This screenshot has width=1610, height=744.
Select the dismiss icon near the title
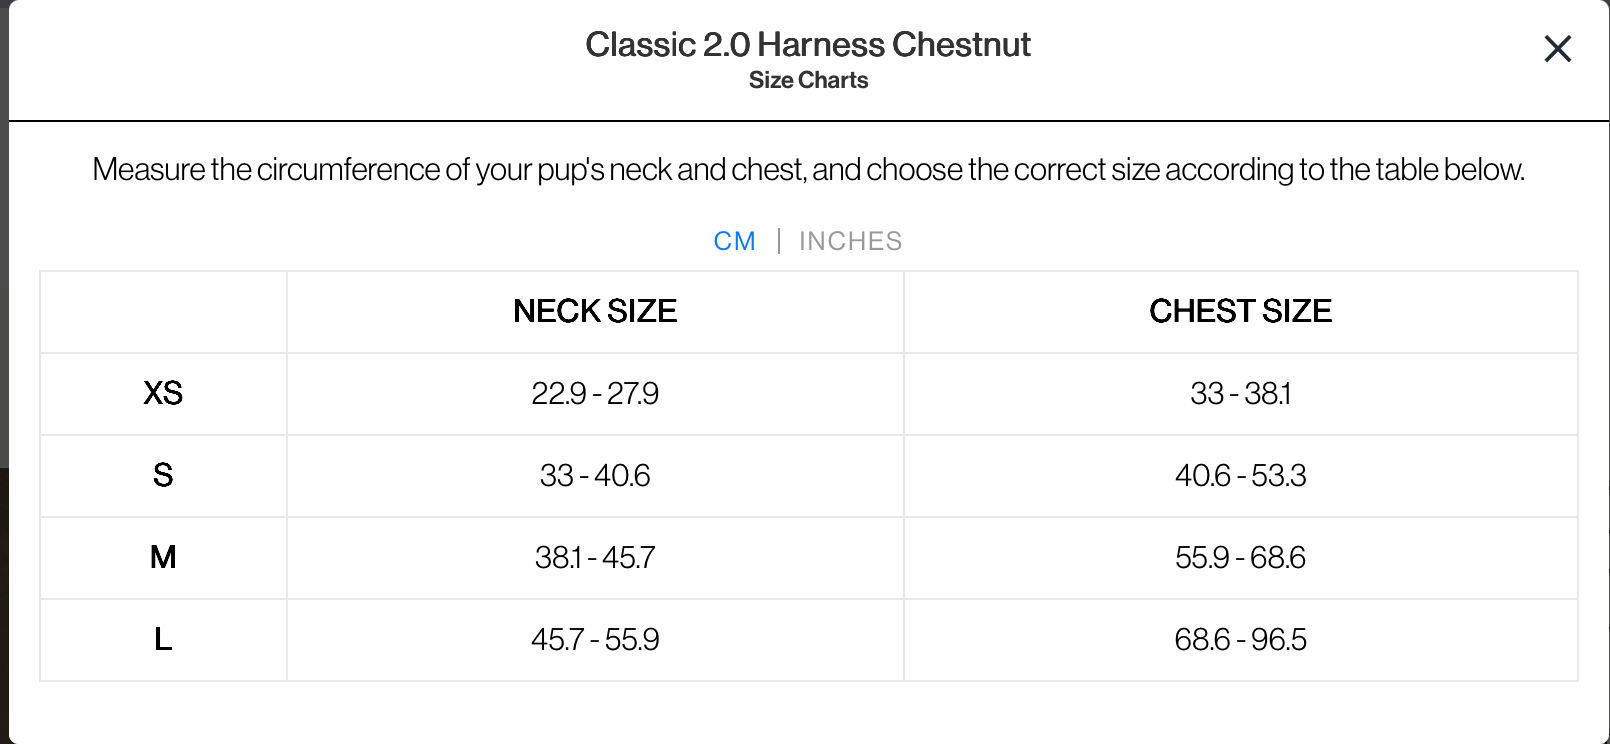1556,49
